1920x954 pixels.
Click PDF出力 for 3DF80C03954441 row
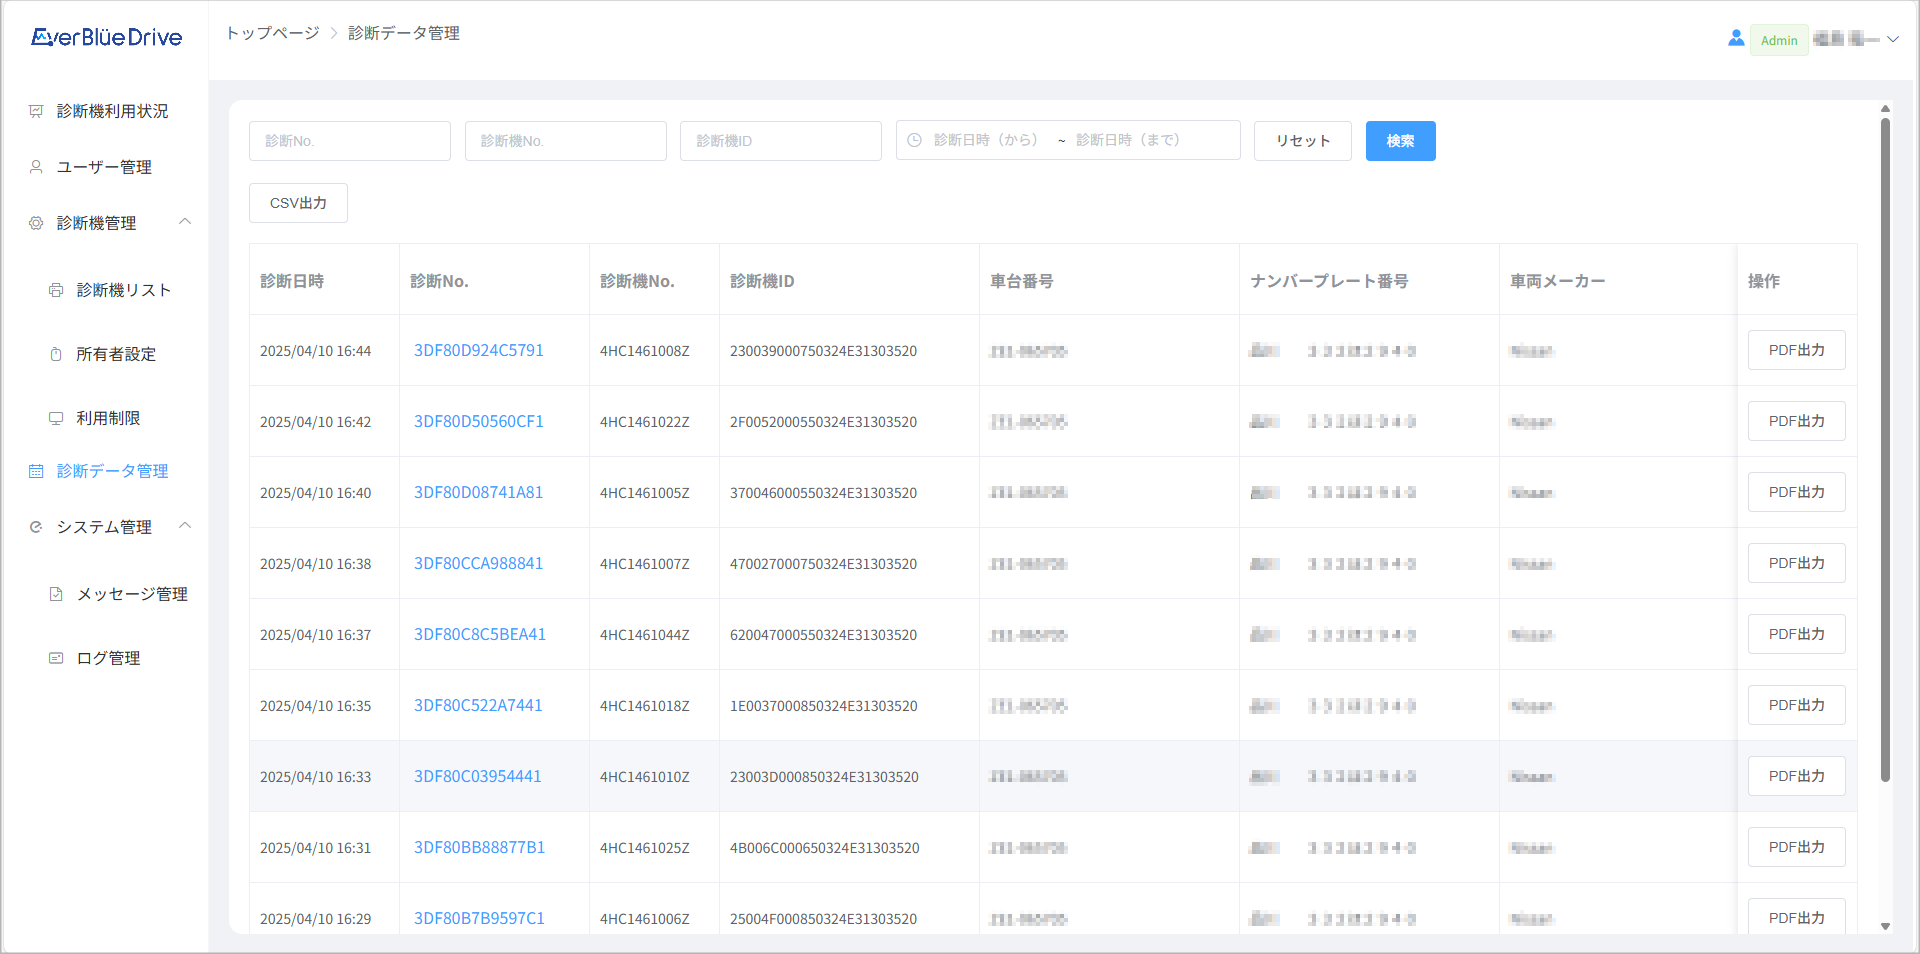click(1796, 776)
